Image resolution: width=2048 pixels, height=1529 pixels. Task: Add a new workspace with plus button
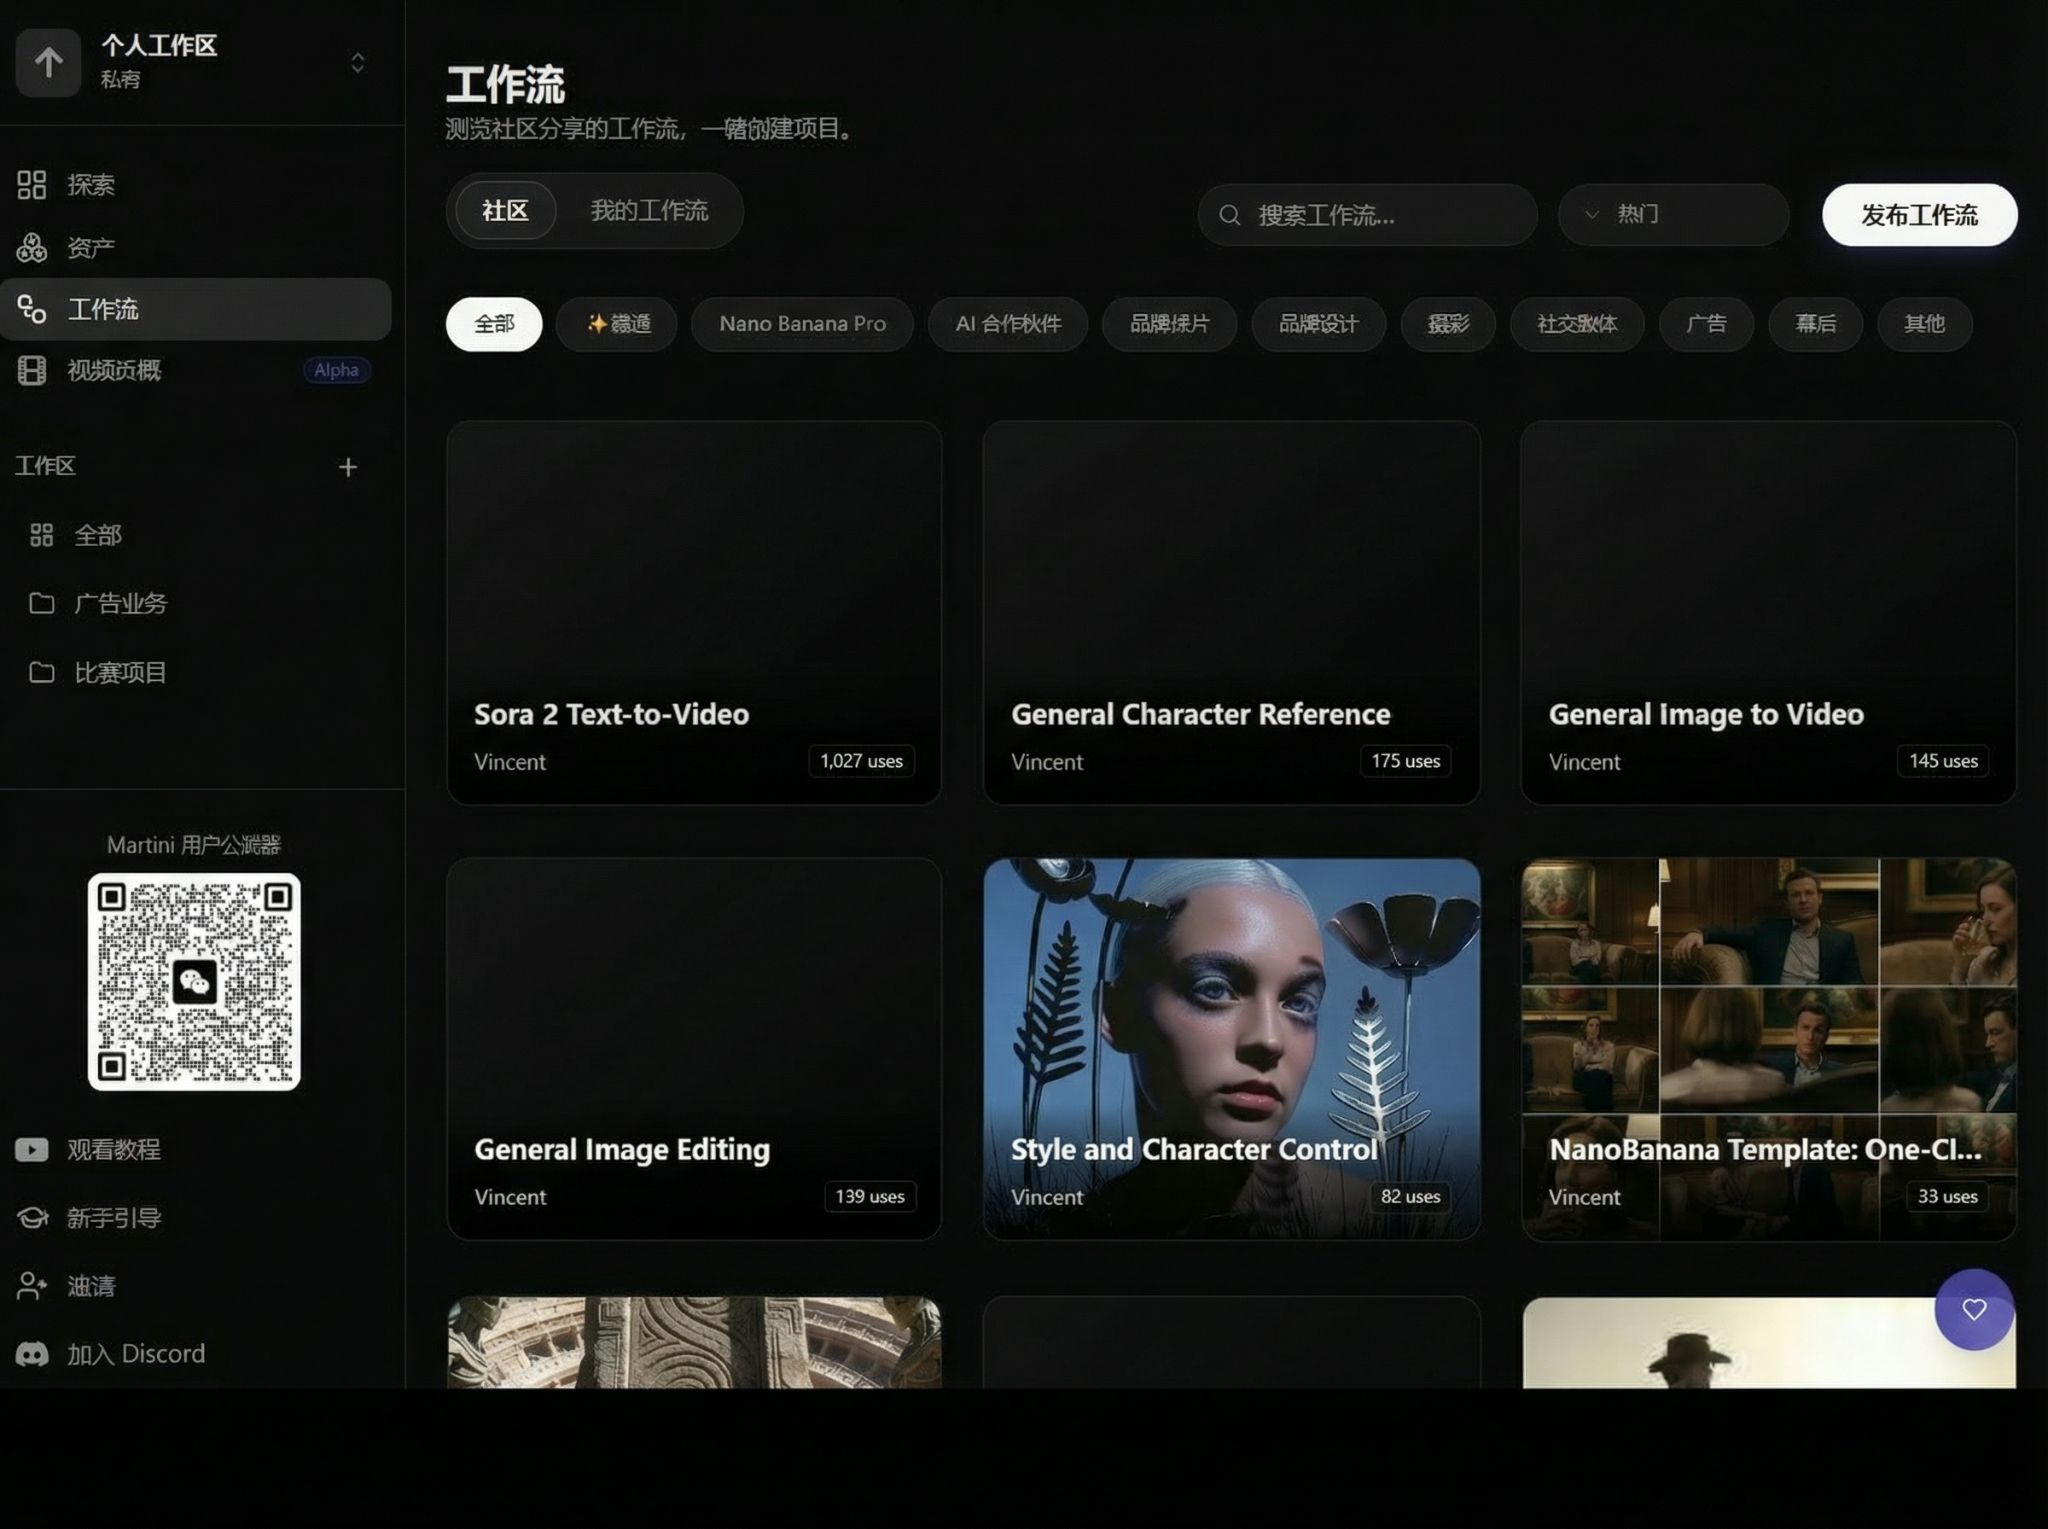[x=348, y=466]
